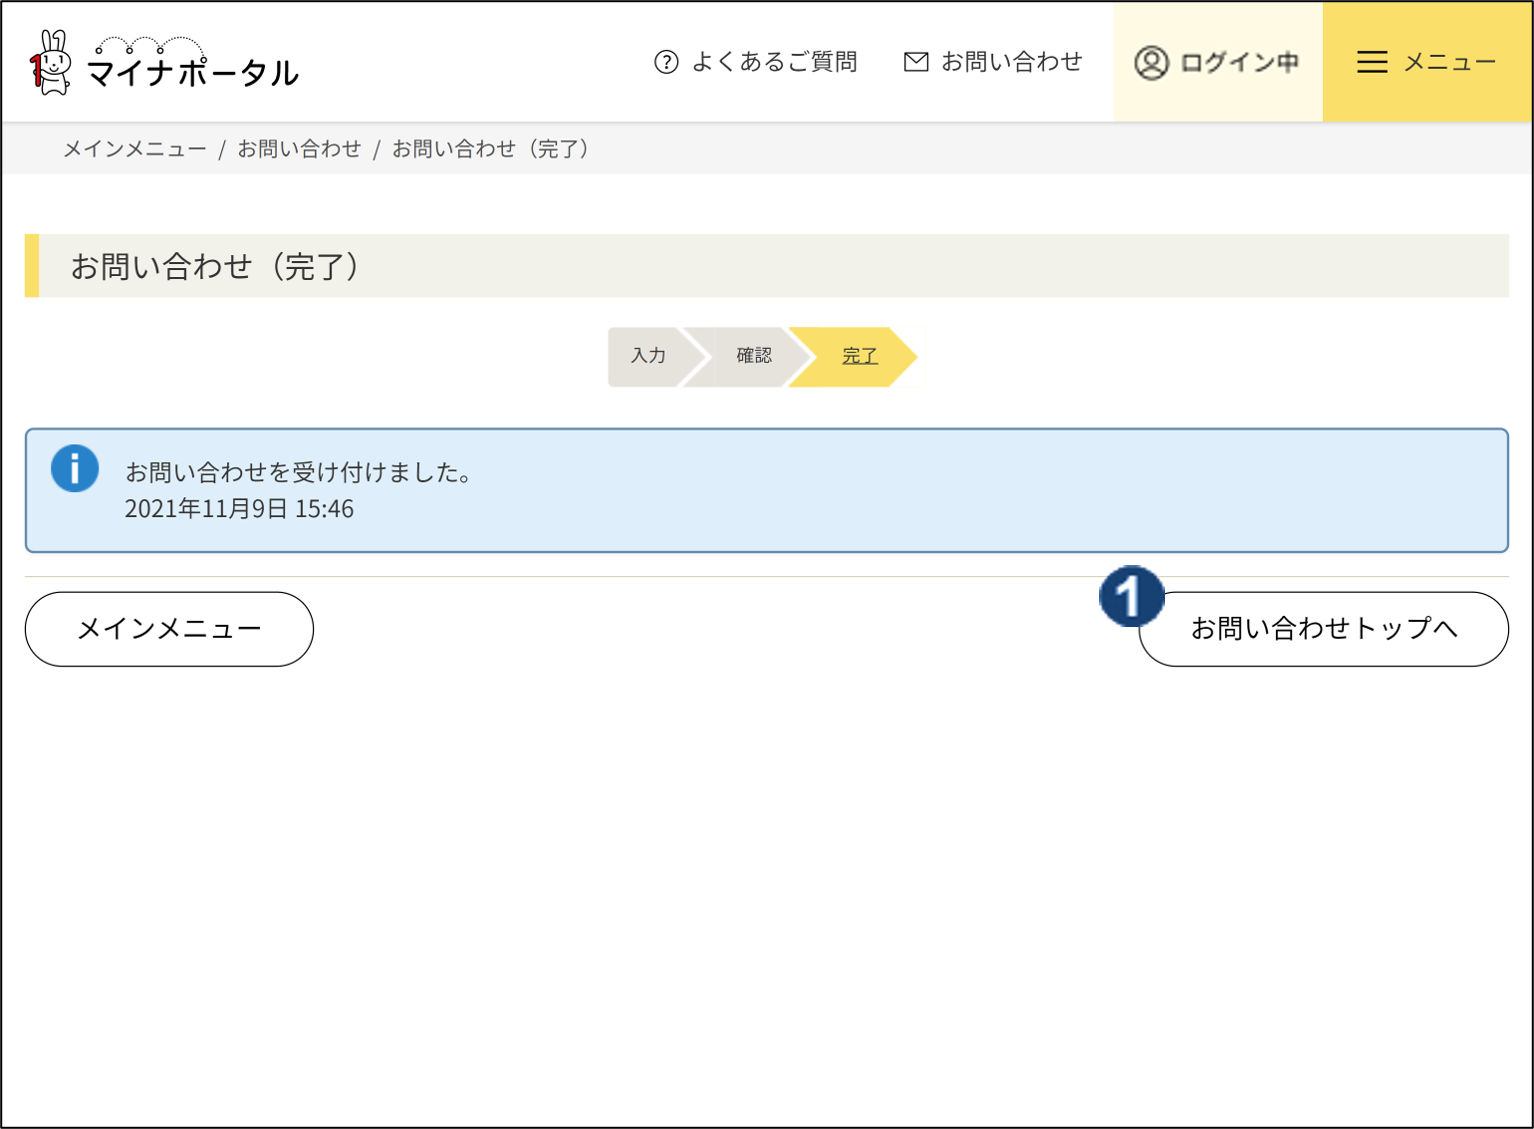
Task: Go to メインメニュー in the breadcrumb
Action: 135,149
